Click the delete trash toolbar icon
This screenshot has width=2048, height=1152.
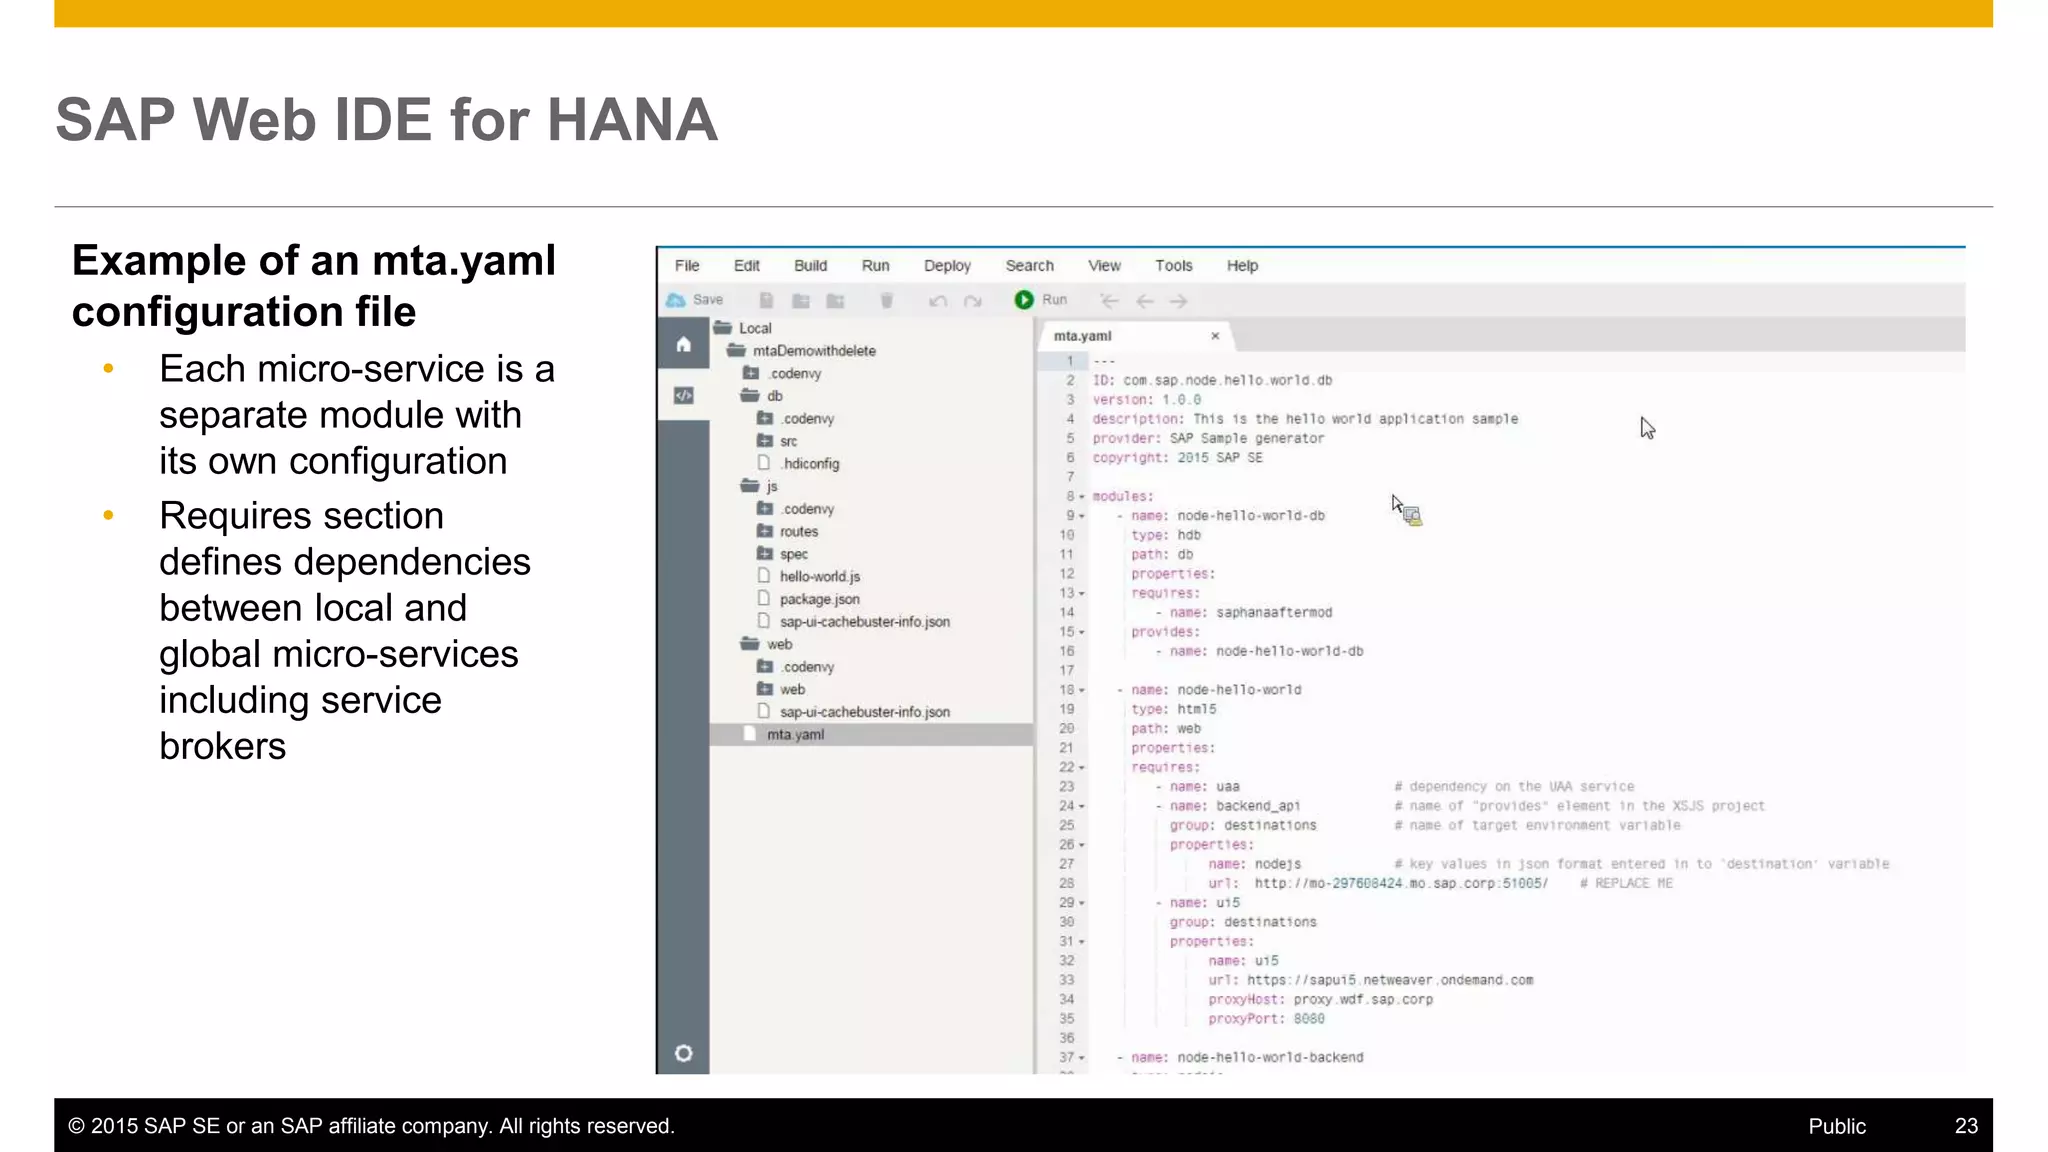pos(886,300)
